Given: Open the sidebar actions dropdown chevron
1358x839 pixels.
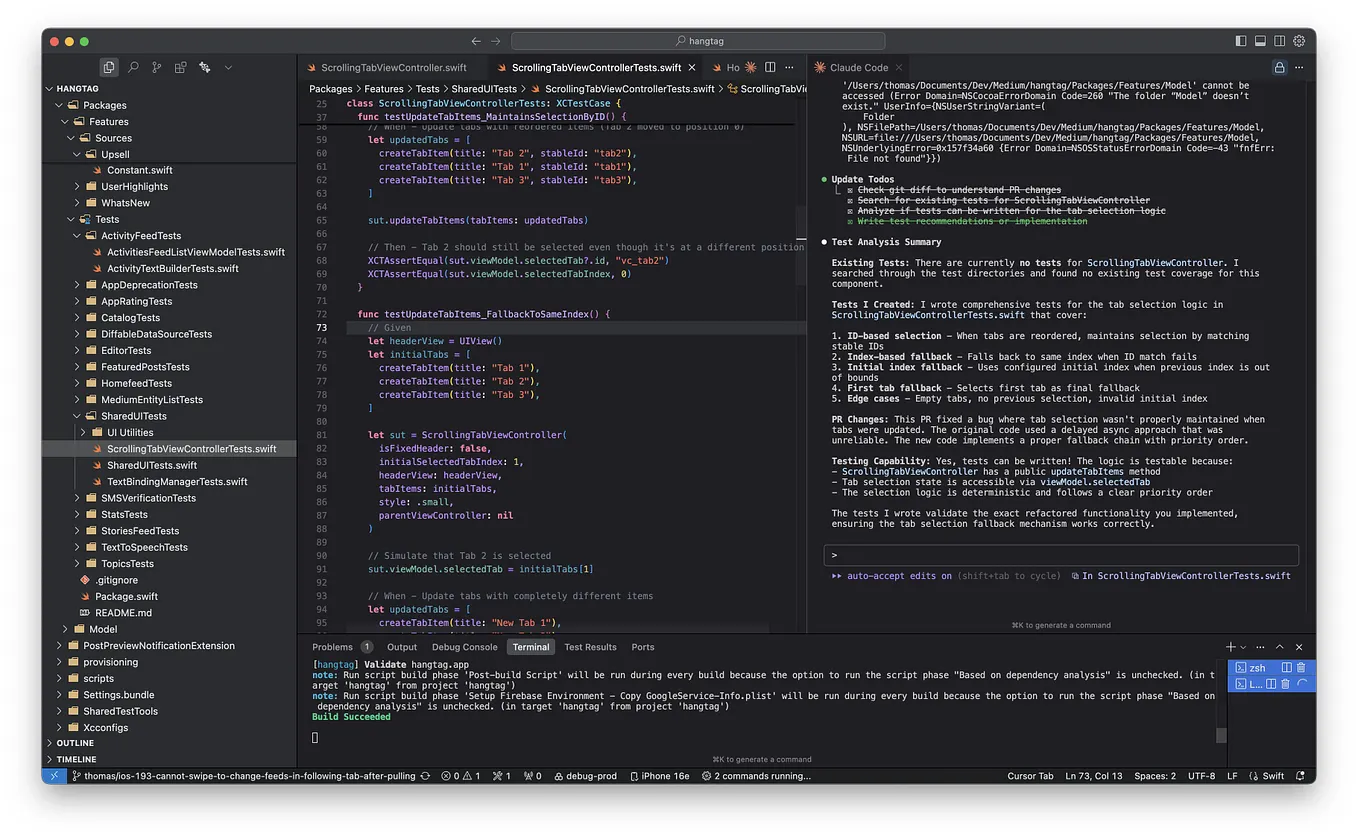Looking at the screenshot, I should click(227, 66).
